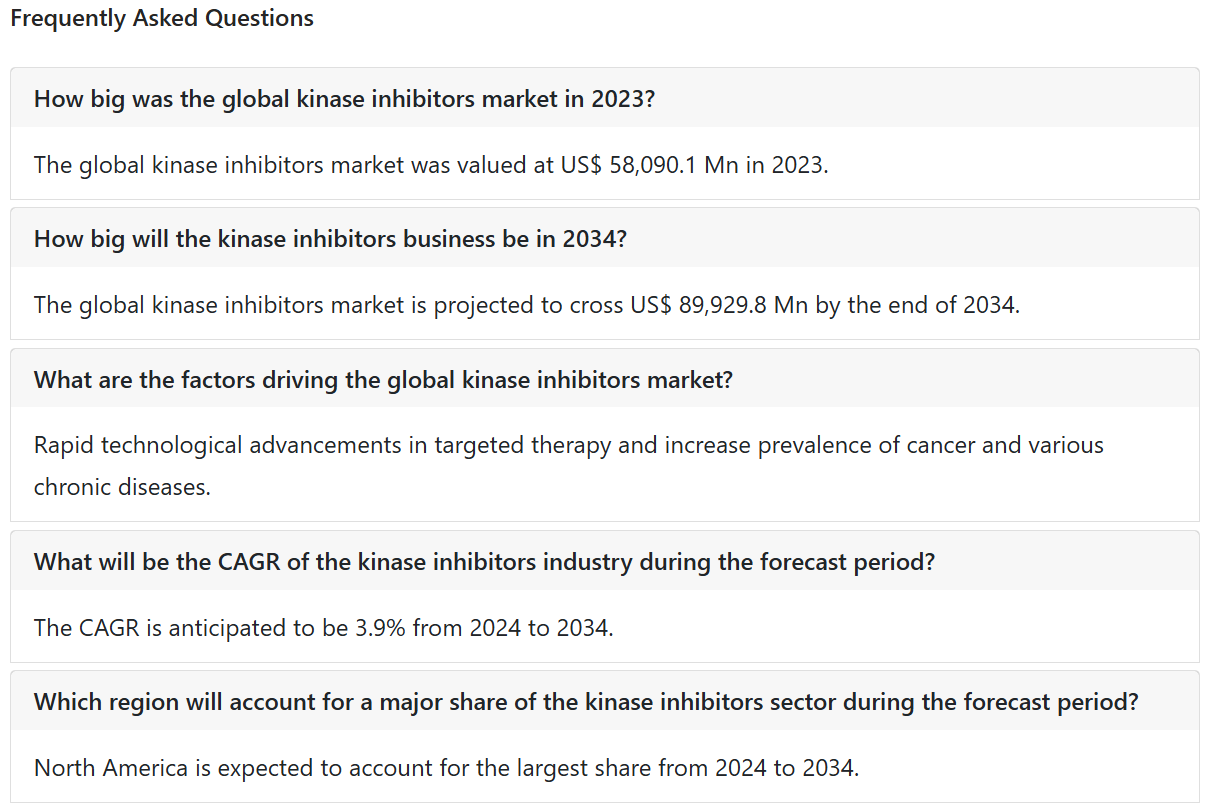This screenshot has width=1209, height=807.
Task: Collapse the 2023 market size question
Action: (604, 98)
